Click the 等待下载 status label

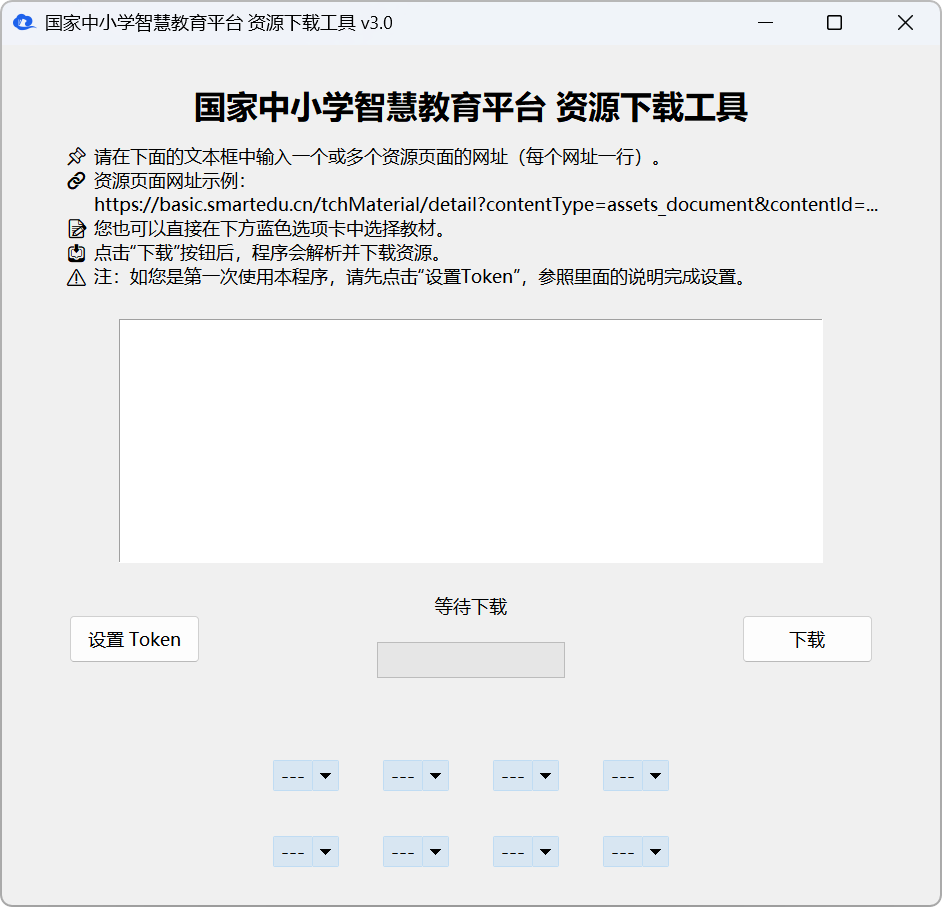click(470, 606)
